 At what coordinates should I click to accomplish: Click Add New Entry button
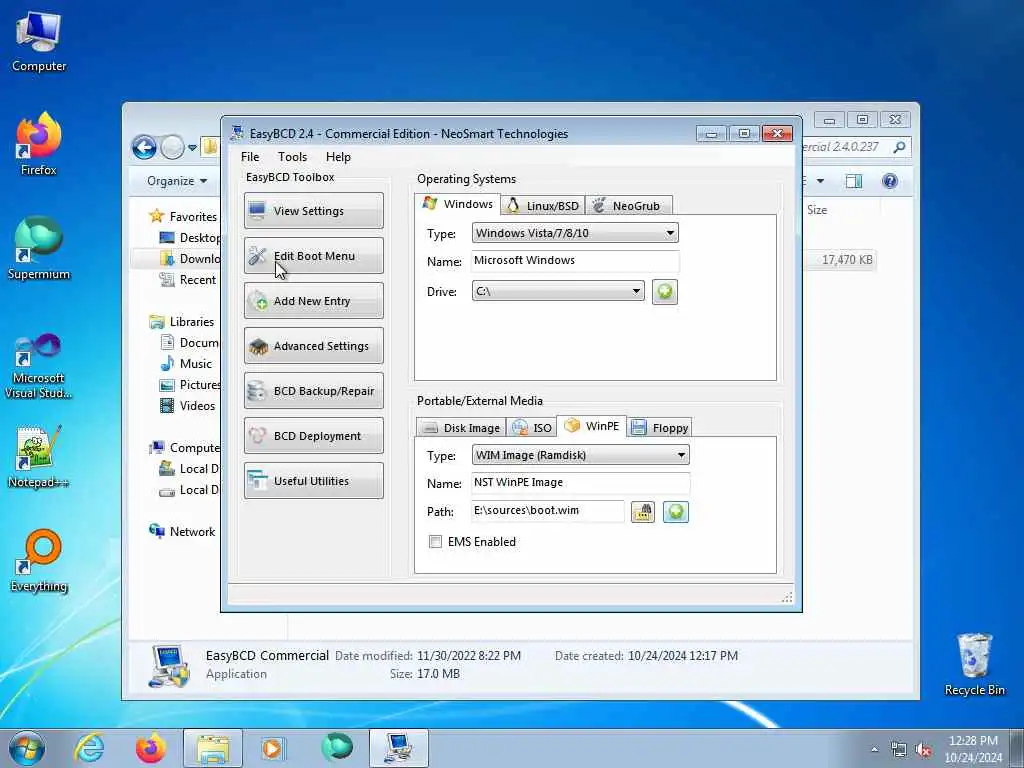(x=313, y=300)
